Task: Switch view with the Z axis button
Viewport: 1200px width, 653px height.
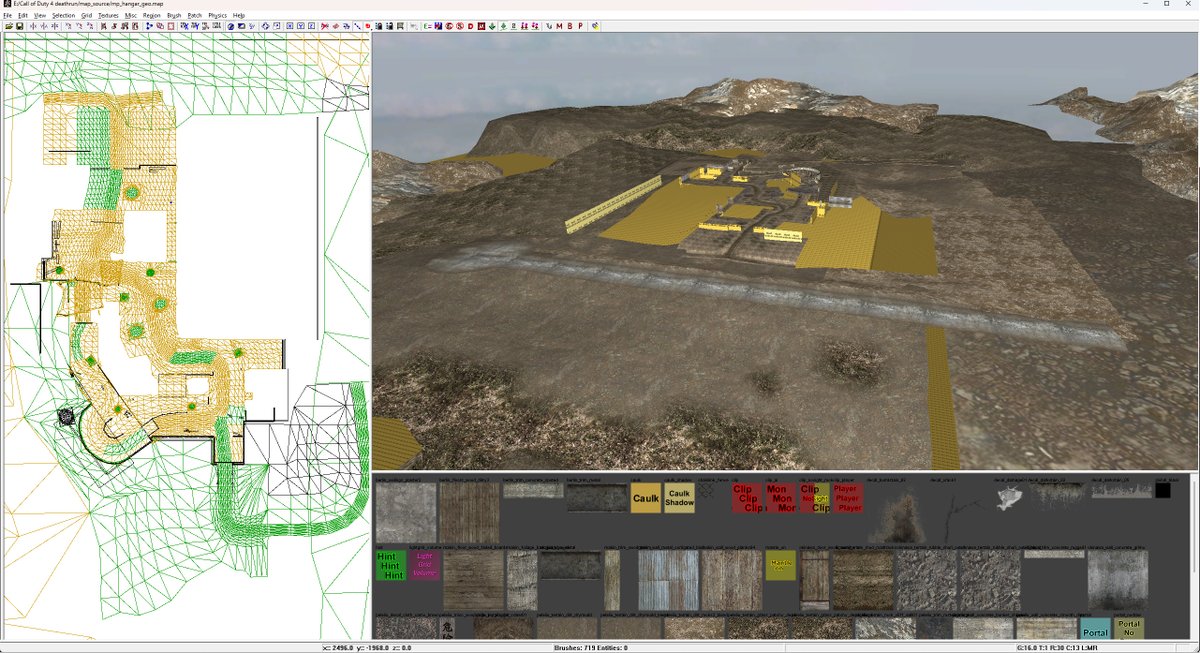Action: [x=312, y=26]
